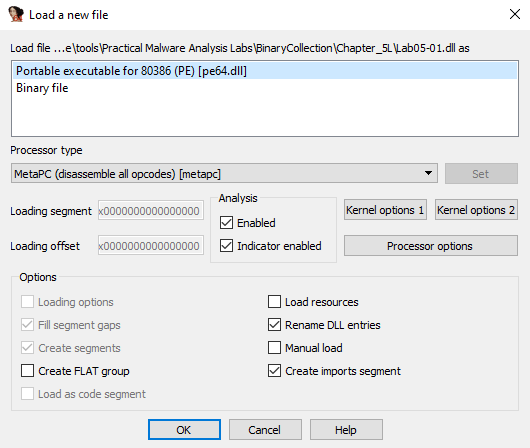The height and width of the screenshot is (448, 530).
Task: Toggle the Analysis Enabled checkbox
Action: tap(226, 223)
